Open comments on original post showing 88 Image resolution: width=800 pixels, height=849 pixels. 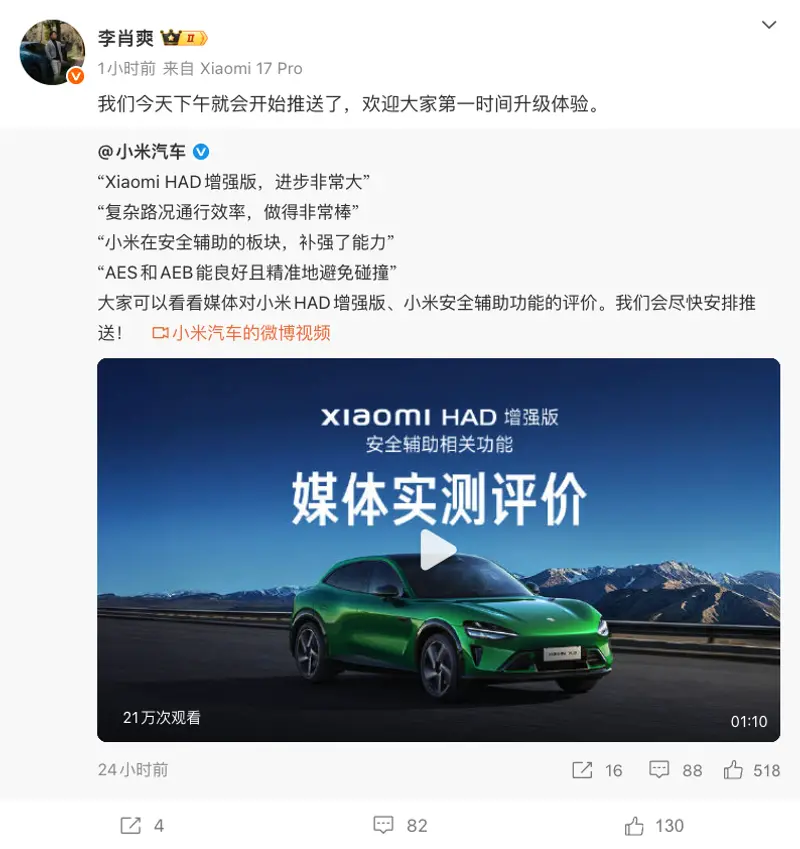[x=676, y=770]
